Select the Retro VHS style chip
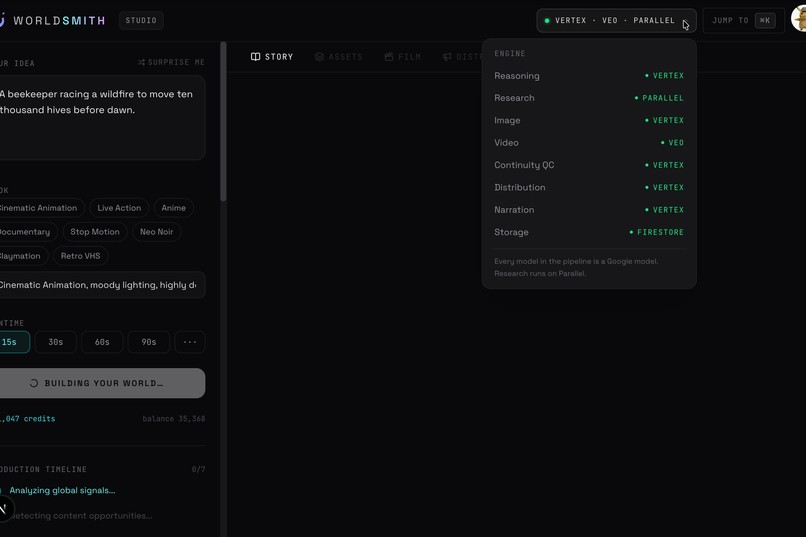The height and width of the screenshot is (537, 806). pos(81,256)
